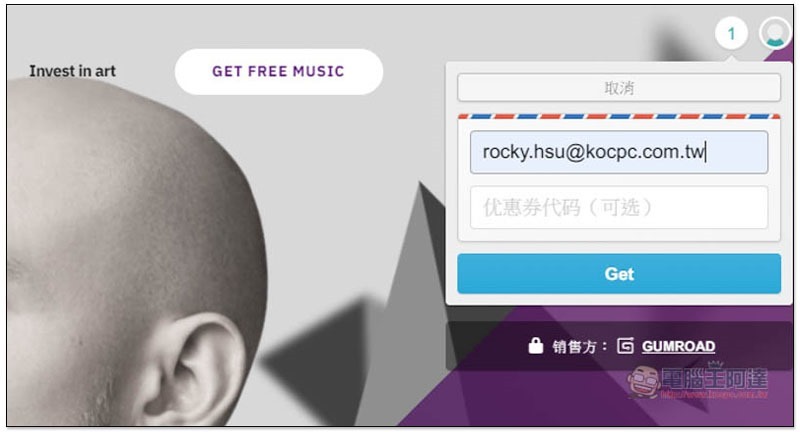The image size is (800, 432).
Task: Click the blue Get button
Action: (619, 274)
